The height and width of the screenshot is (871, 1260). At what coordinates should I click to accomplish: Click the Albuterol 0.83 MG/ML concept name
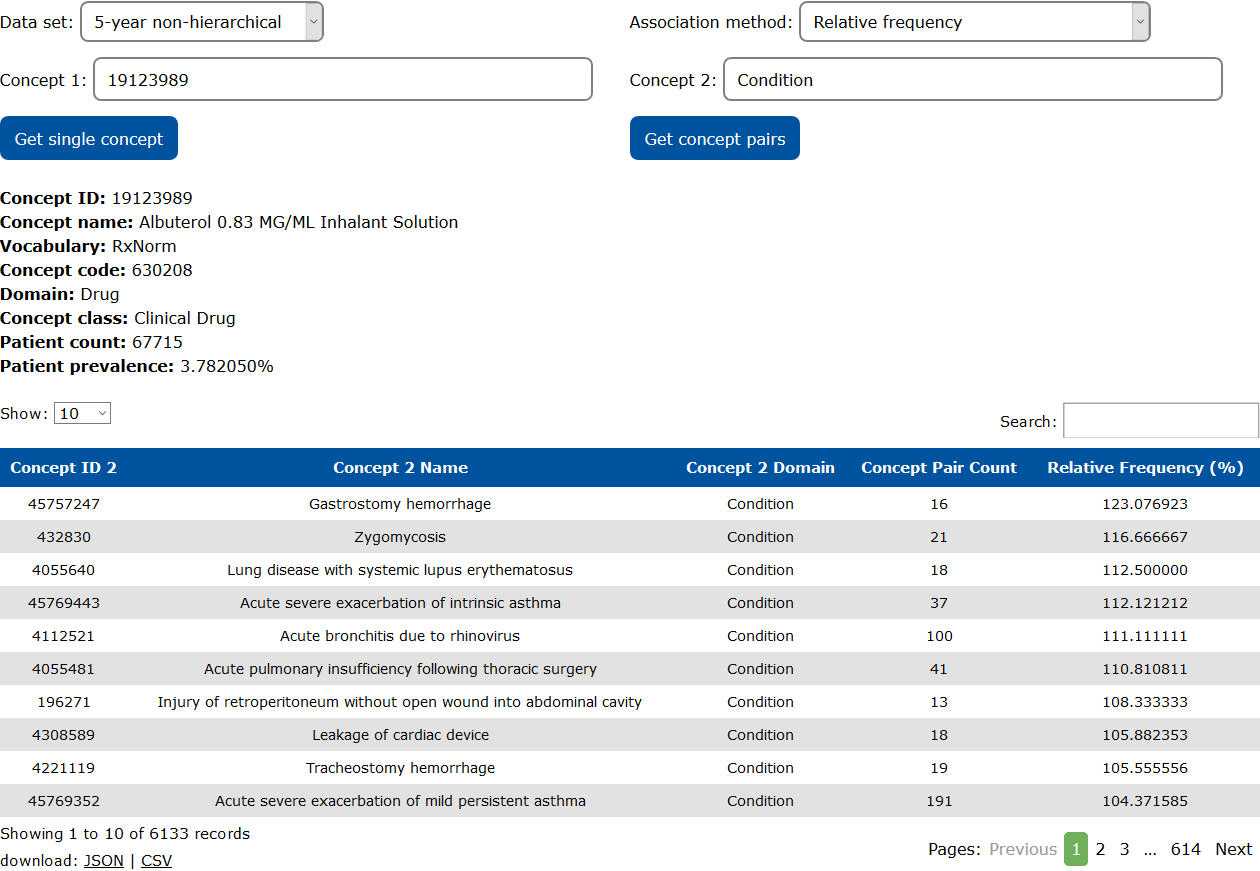coord(299,222)
